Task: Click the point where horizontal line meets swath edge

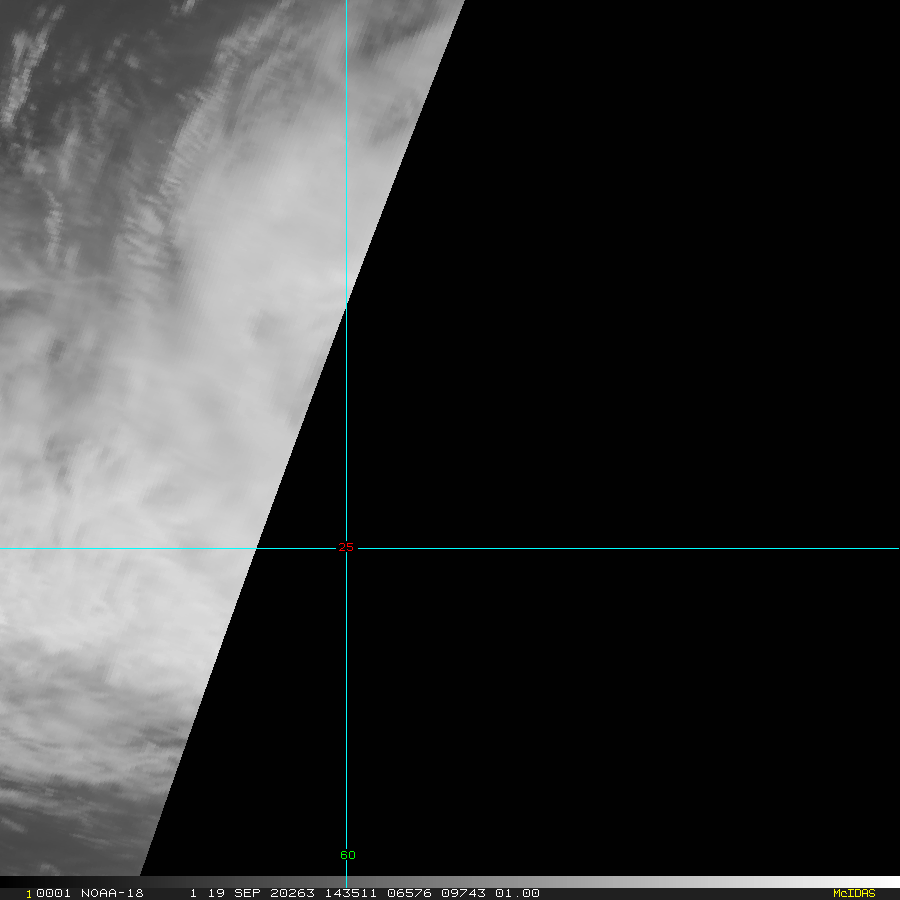Action: point(256,548)
